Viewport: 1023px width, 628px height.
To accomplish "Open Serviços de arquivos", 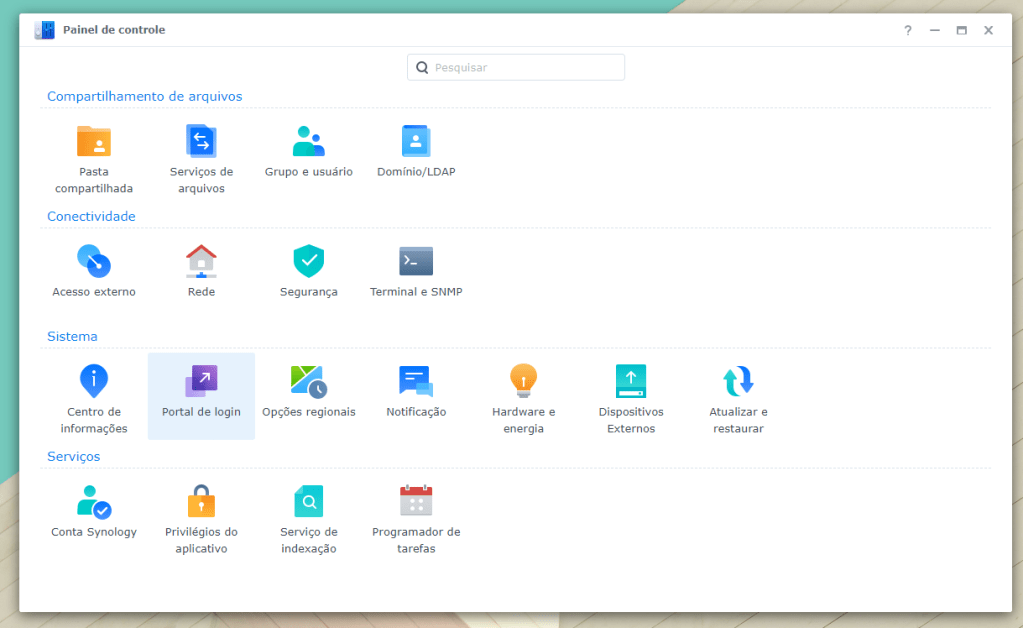I will pos(201,143).
